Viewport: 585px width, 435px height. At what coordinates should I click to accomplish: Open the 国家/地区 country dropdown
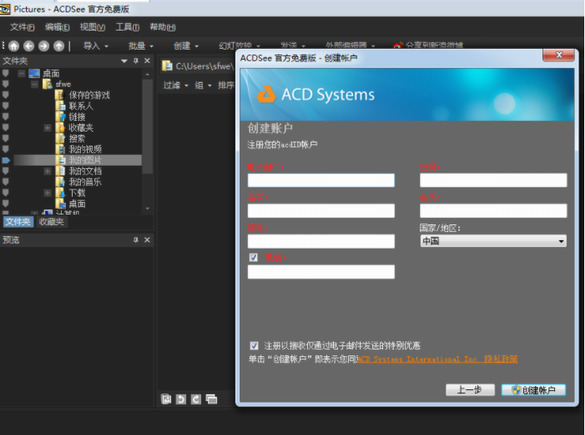pos(493,241)
